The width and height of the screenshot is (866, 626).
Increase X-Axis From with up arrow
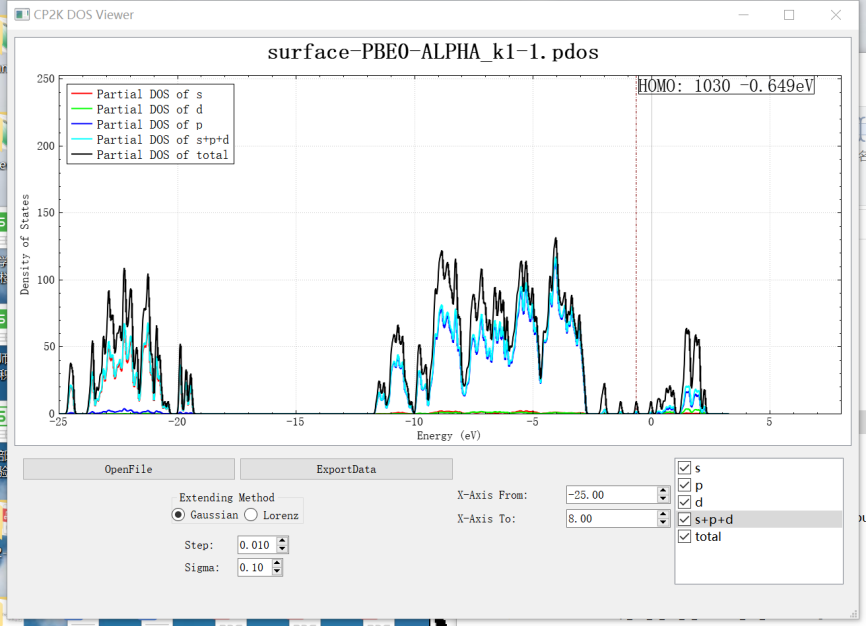tap(664, 491)
